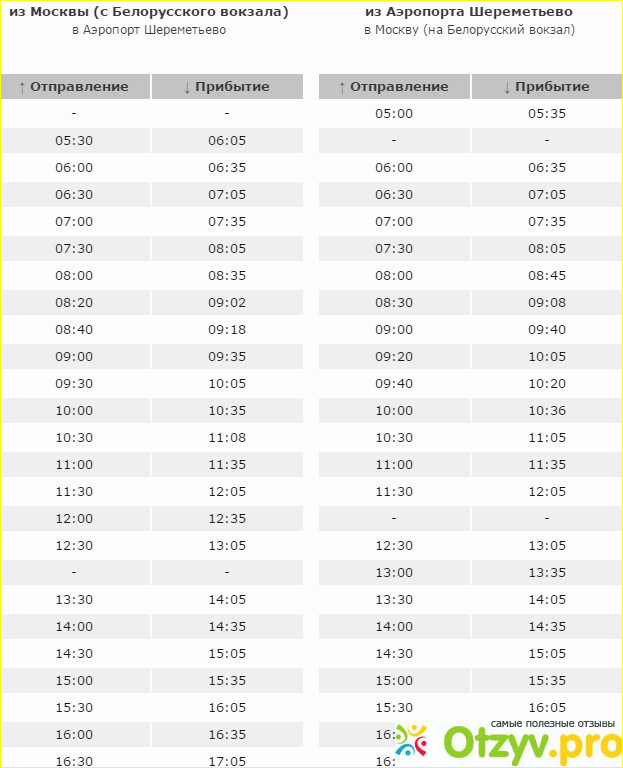This screenshot has width=623, height=768.
Task: Click the 'самые полезные отзывы' tagline
Action: pyautogui.click(x=552, y=723)
